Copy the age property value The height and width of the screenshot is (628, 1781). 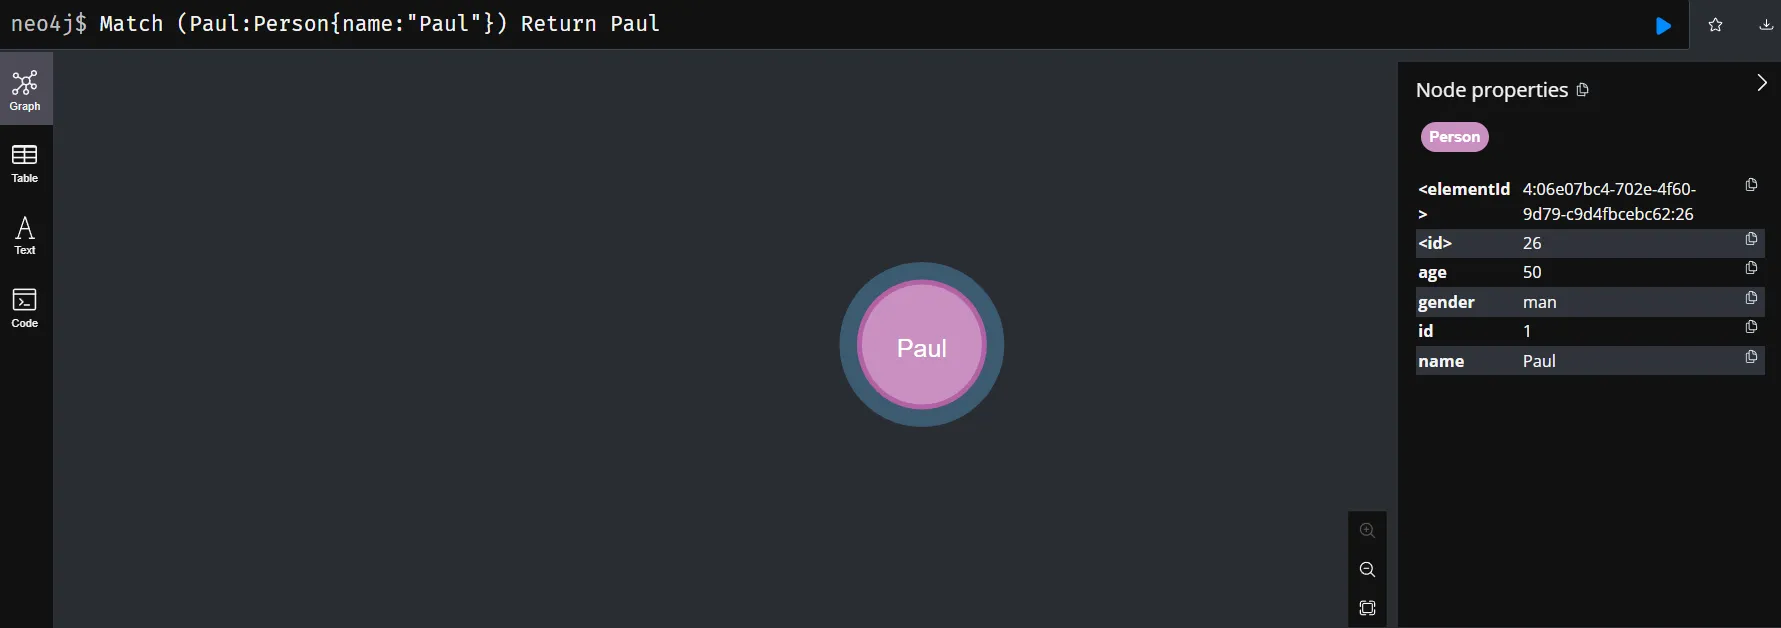[x=1751, y=268]
